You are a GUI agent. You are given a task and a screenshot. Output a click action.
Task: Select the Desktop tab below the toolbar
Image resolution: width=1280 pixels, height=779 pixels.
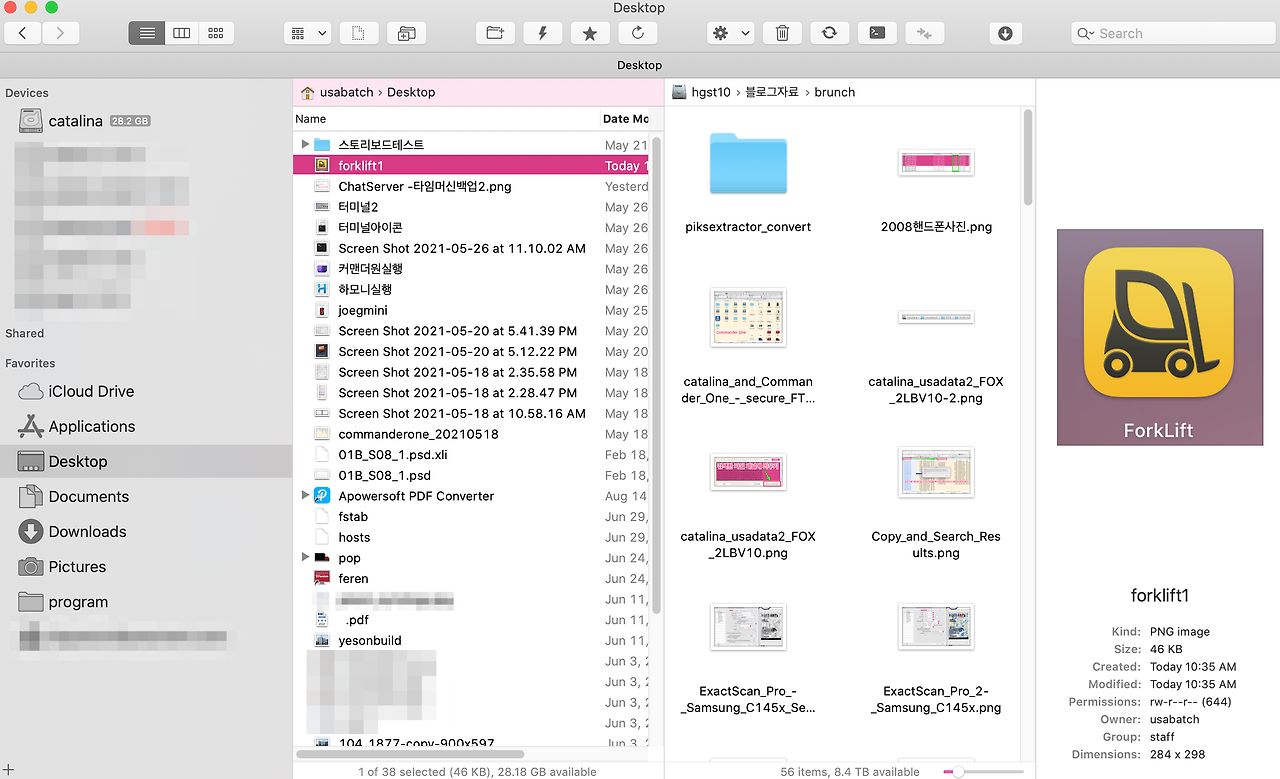point(640,65)
